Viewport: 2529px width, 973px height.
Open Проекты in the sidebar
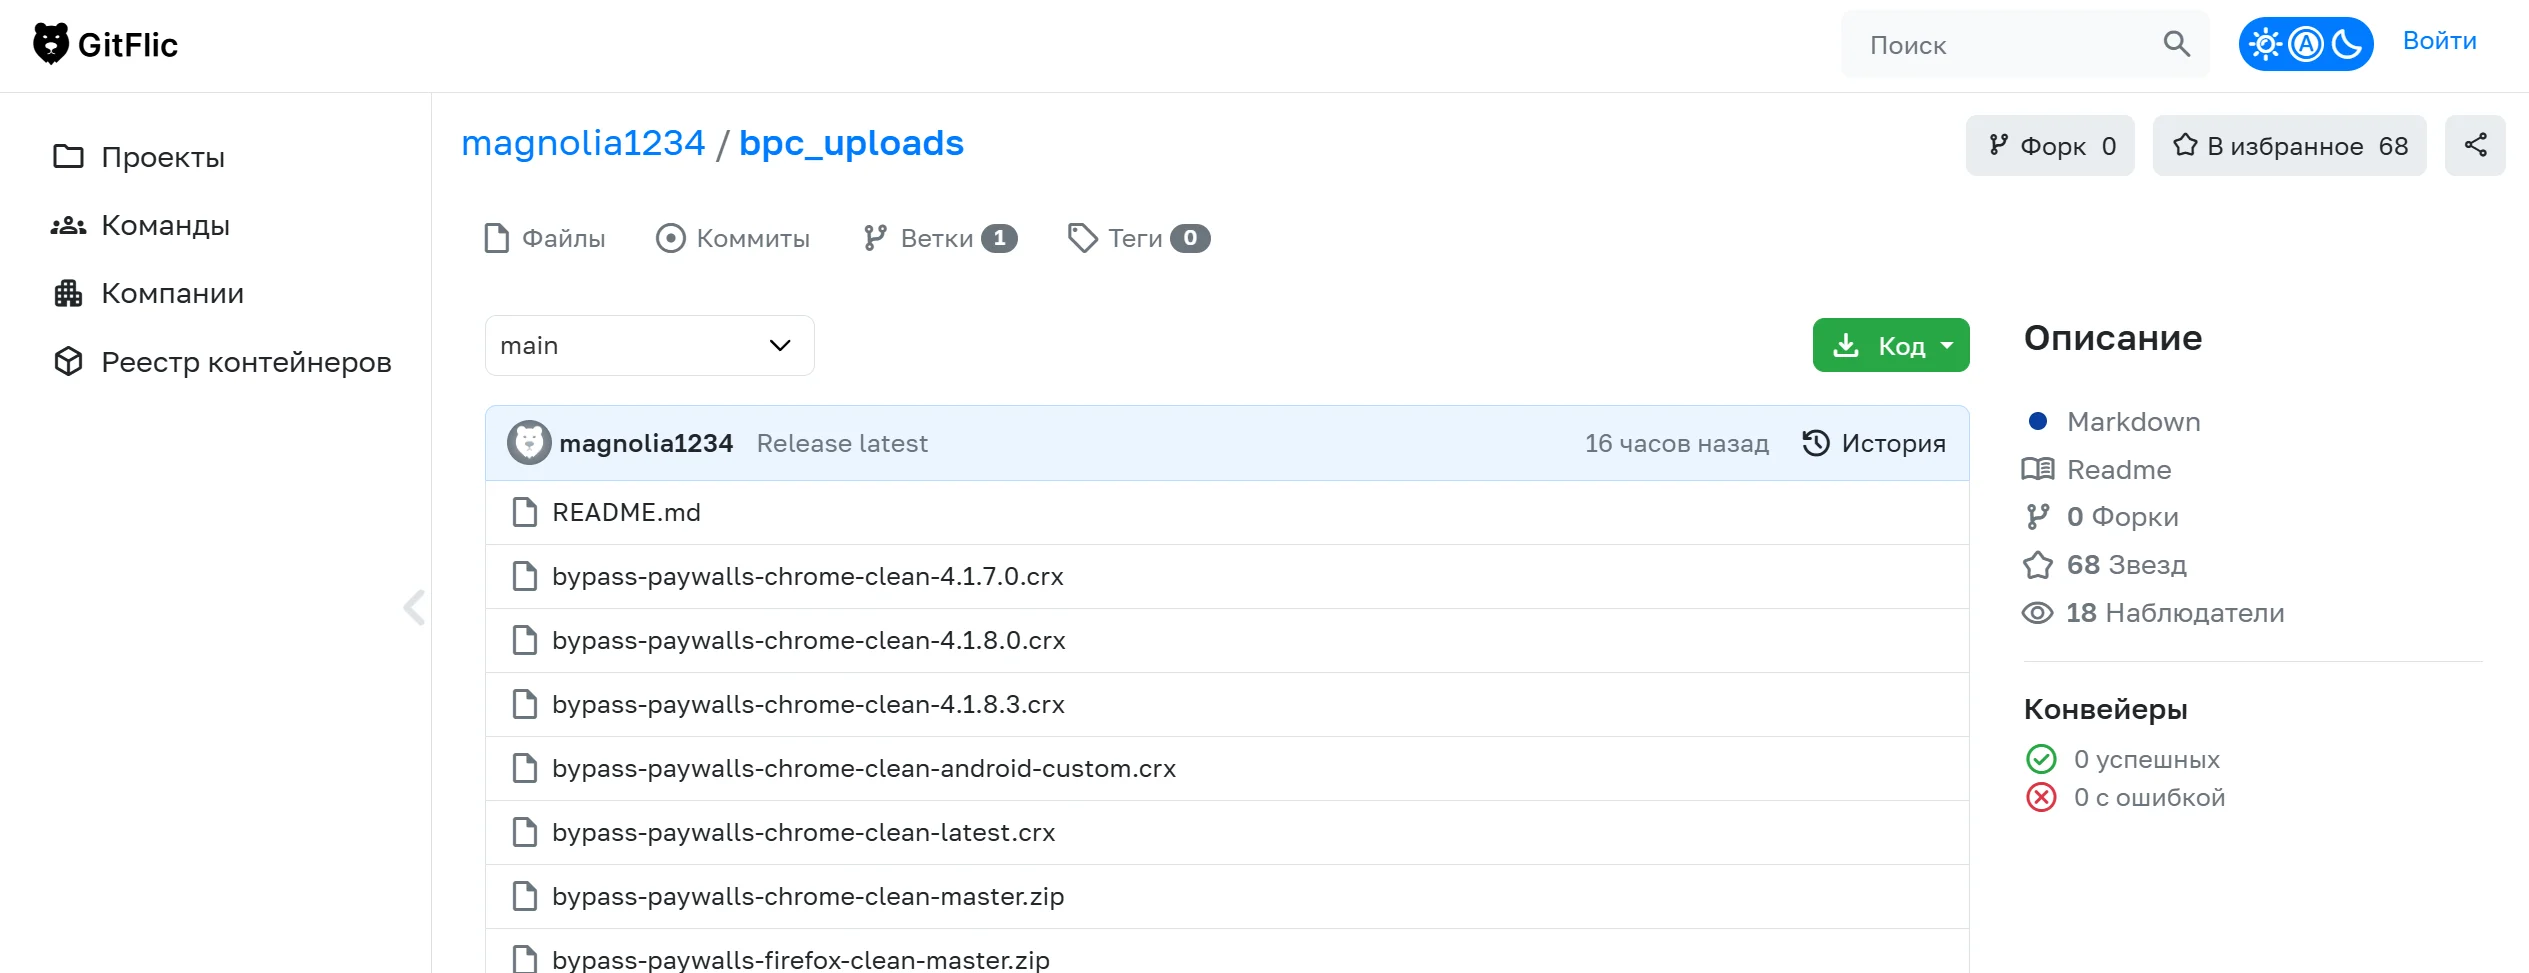pyautogui.click(x=139, y=157)
